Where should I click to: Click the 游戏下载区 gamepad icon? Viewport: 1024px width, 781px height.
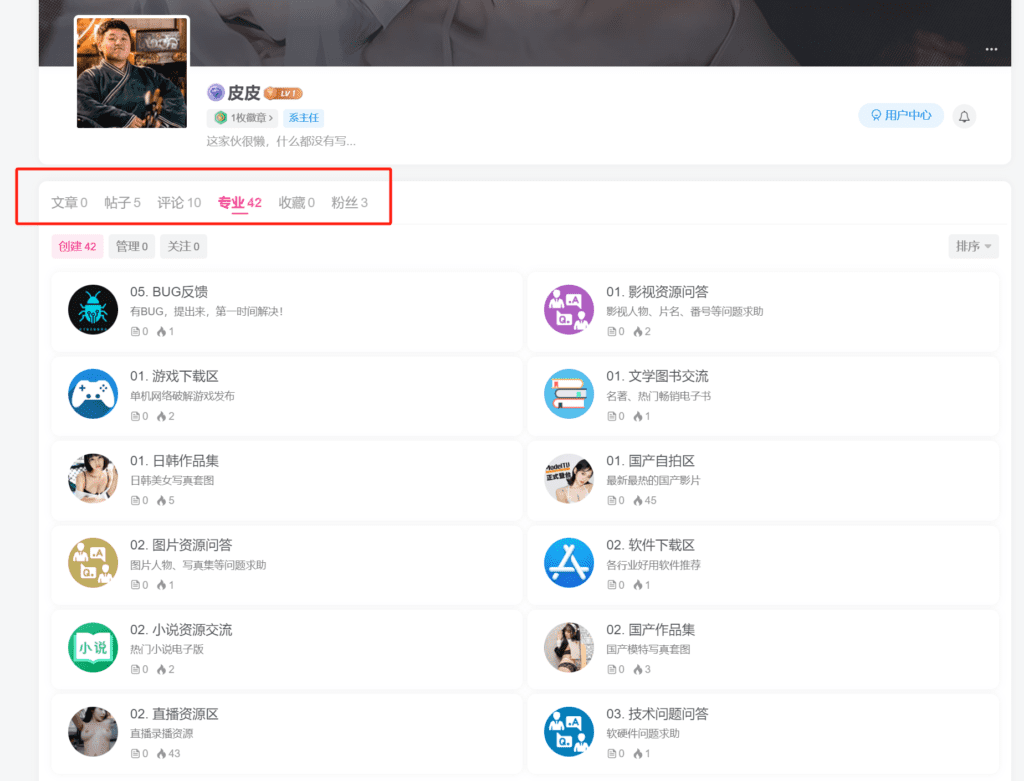click(92, 394)
